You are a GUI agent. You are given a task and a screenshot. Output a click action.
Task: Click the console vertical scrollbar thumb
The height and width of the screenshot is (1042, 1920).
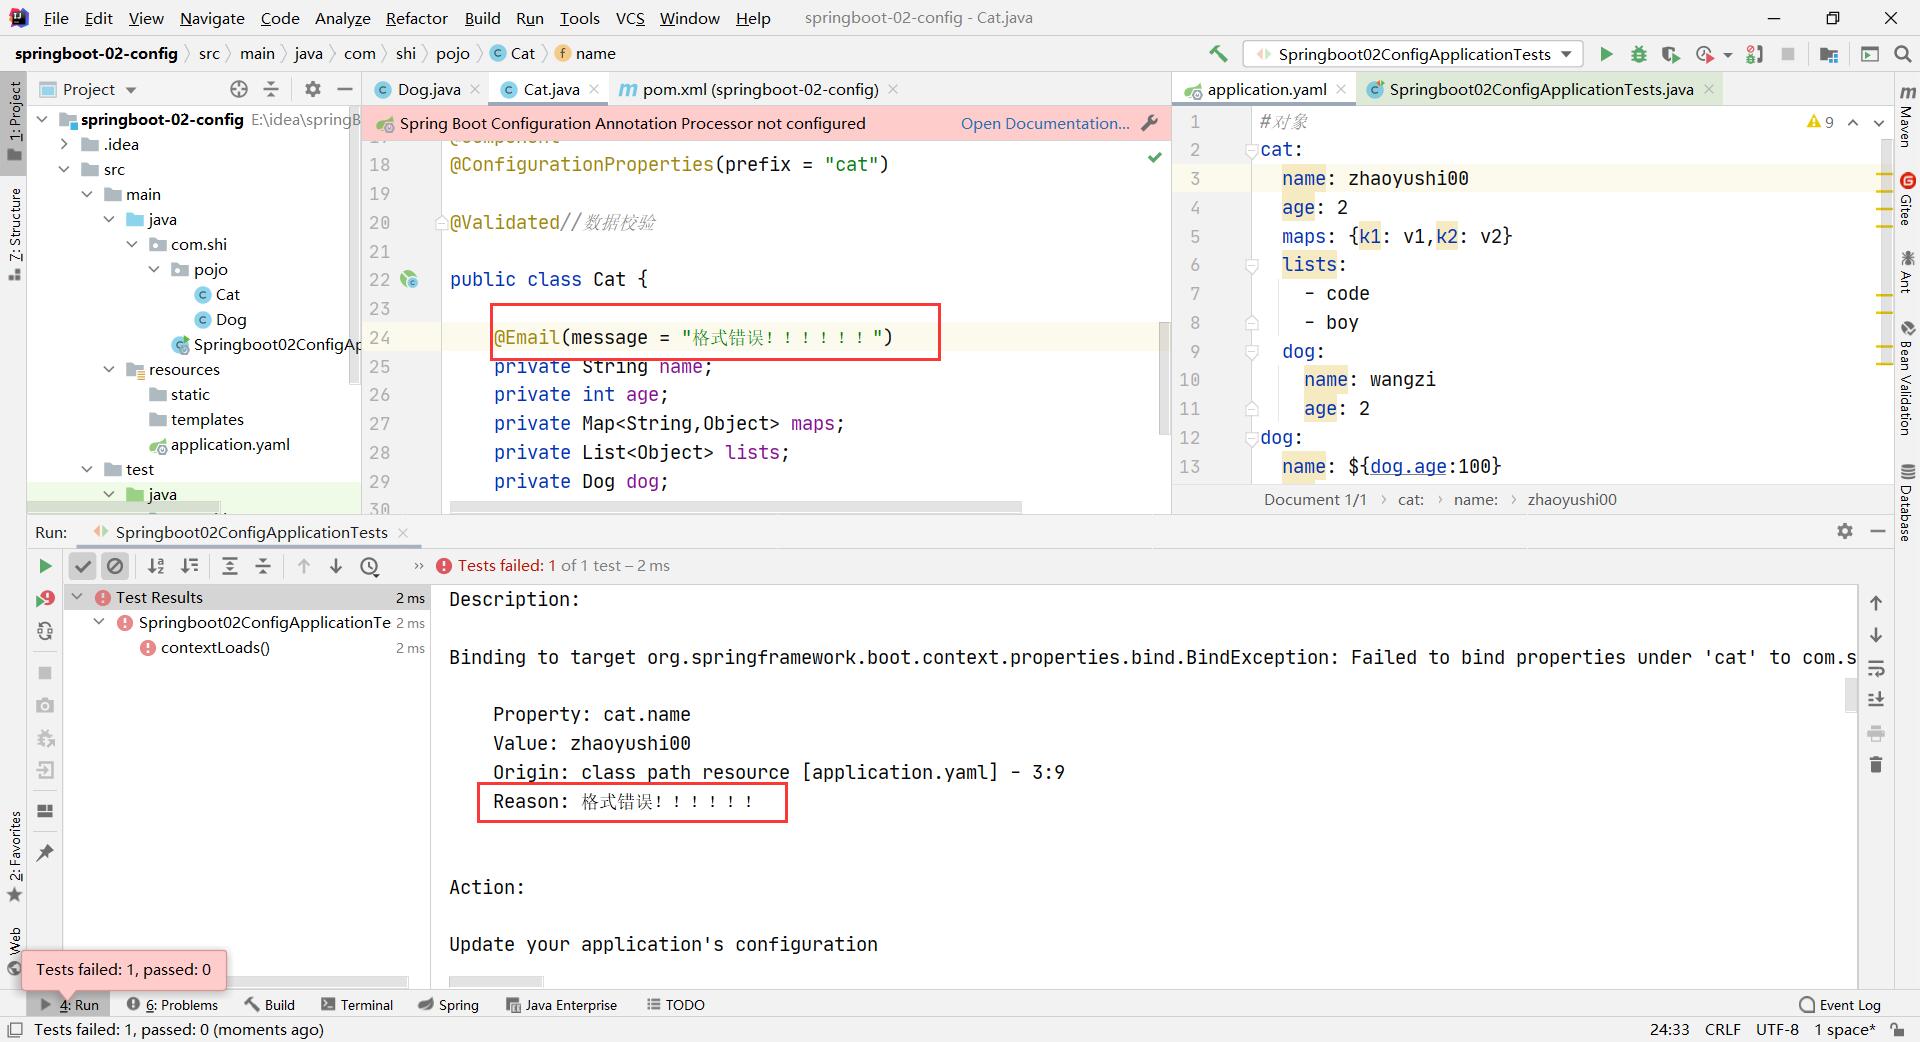click(1850, 696)
